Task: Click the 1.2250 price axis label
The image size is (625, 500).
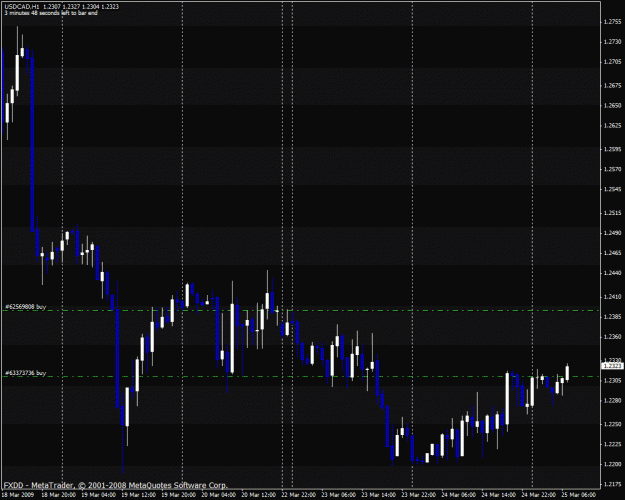Action: pos(612,424)
